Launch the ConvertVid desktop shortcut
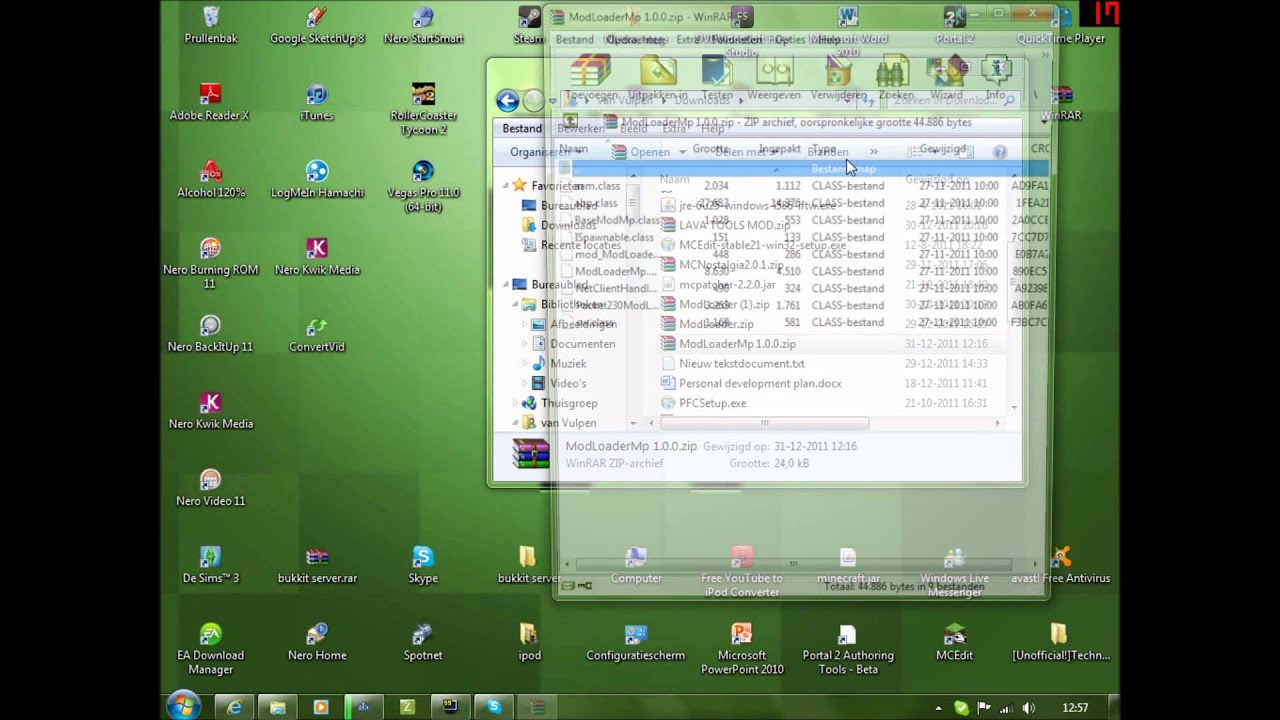1280x720 pixels. point(317,334)
